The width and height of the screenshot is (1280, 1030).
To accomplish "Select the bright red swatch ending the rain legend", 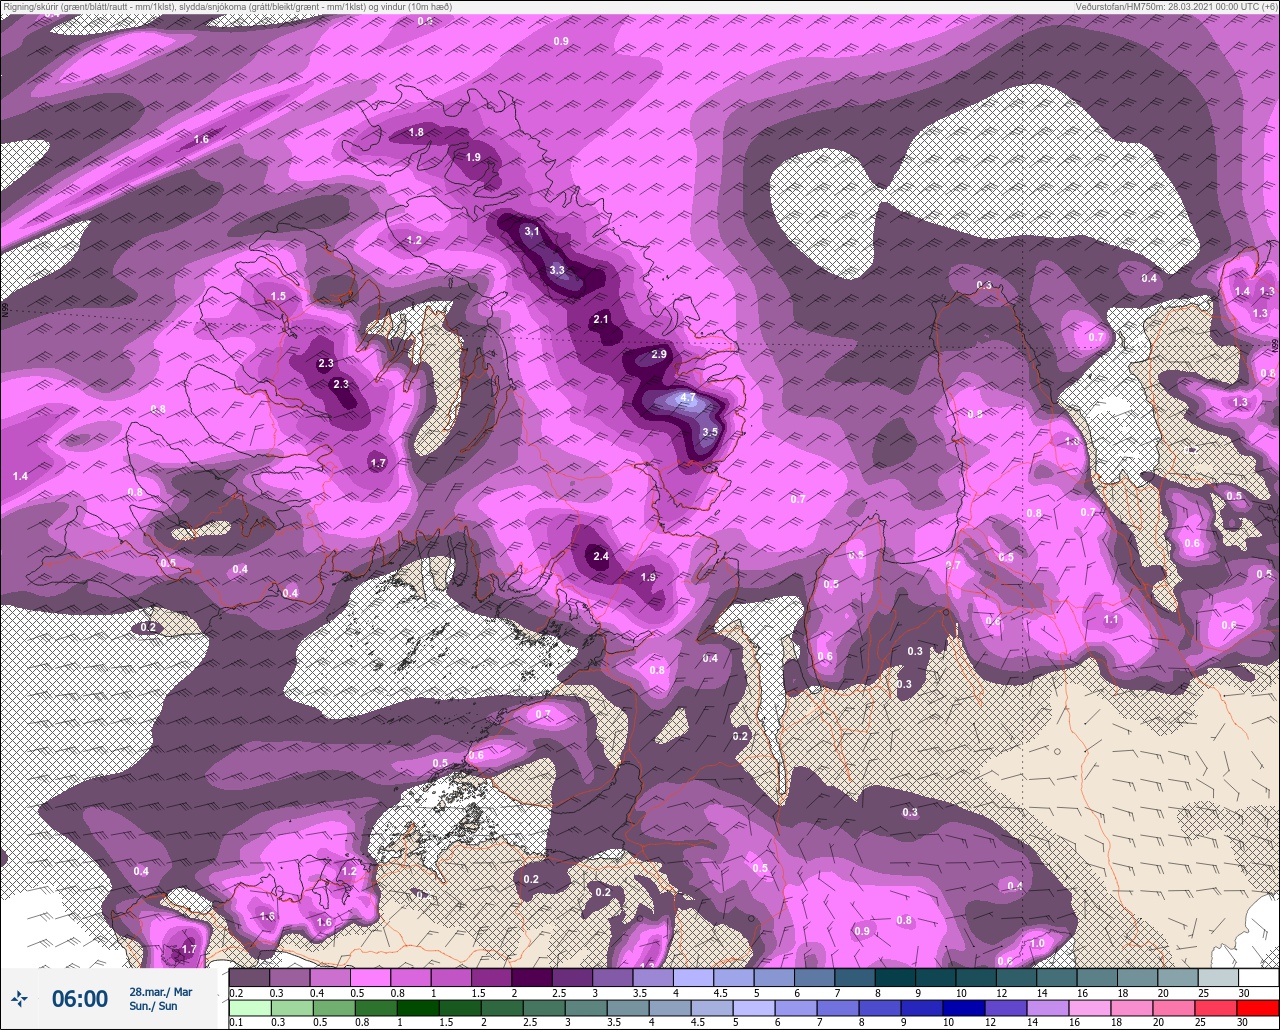I will pos(1258,1007).
